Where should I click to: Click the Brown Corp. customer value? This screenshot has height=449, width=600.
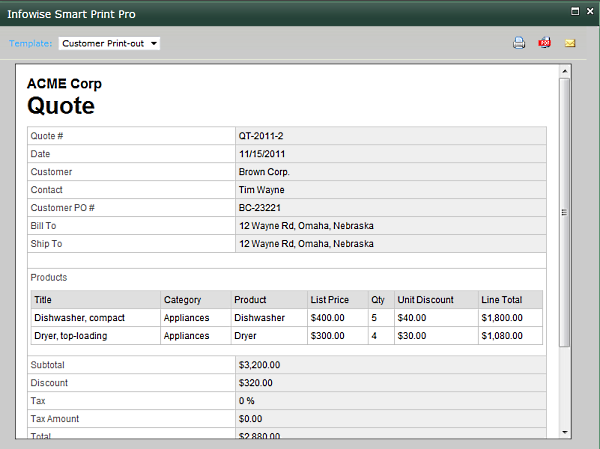coord(264,172)
